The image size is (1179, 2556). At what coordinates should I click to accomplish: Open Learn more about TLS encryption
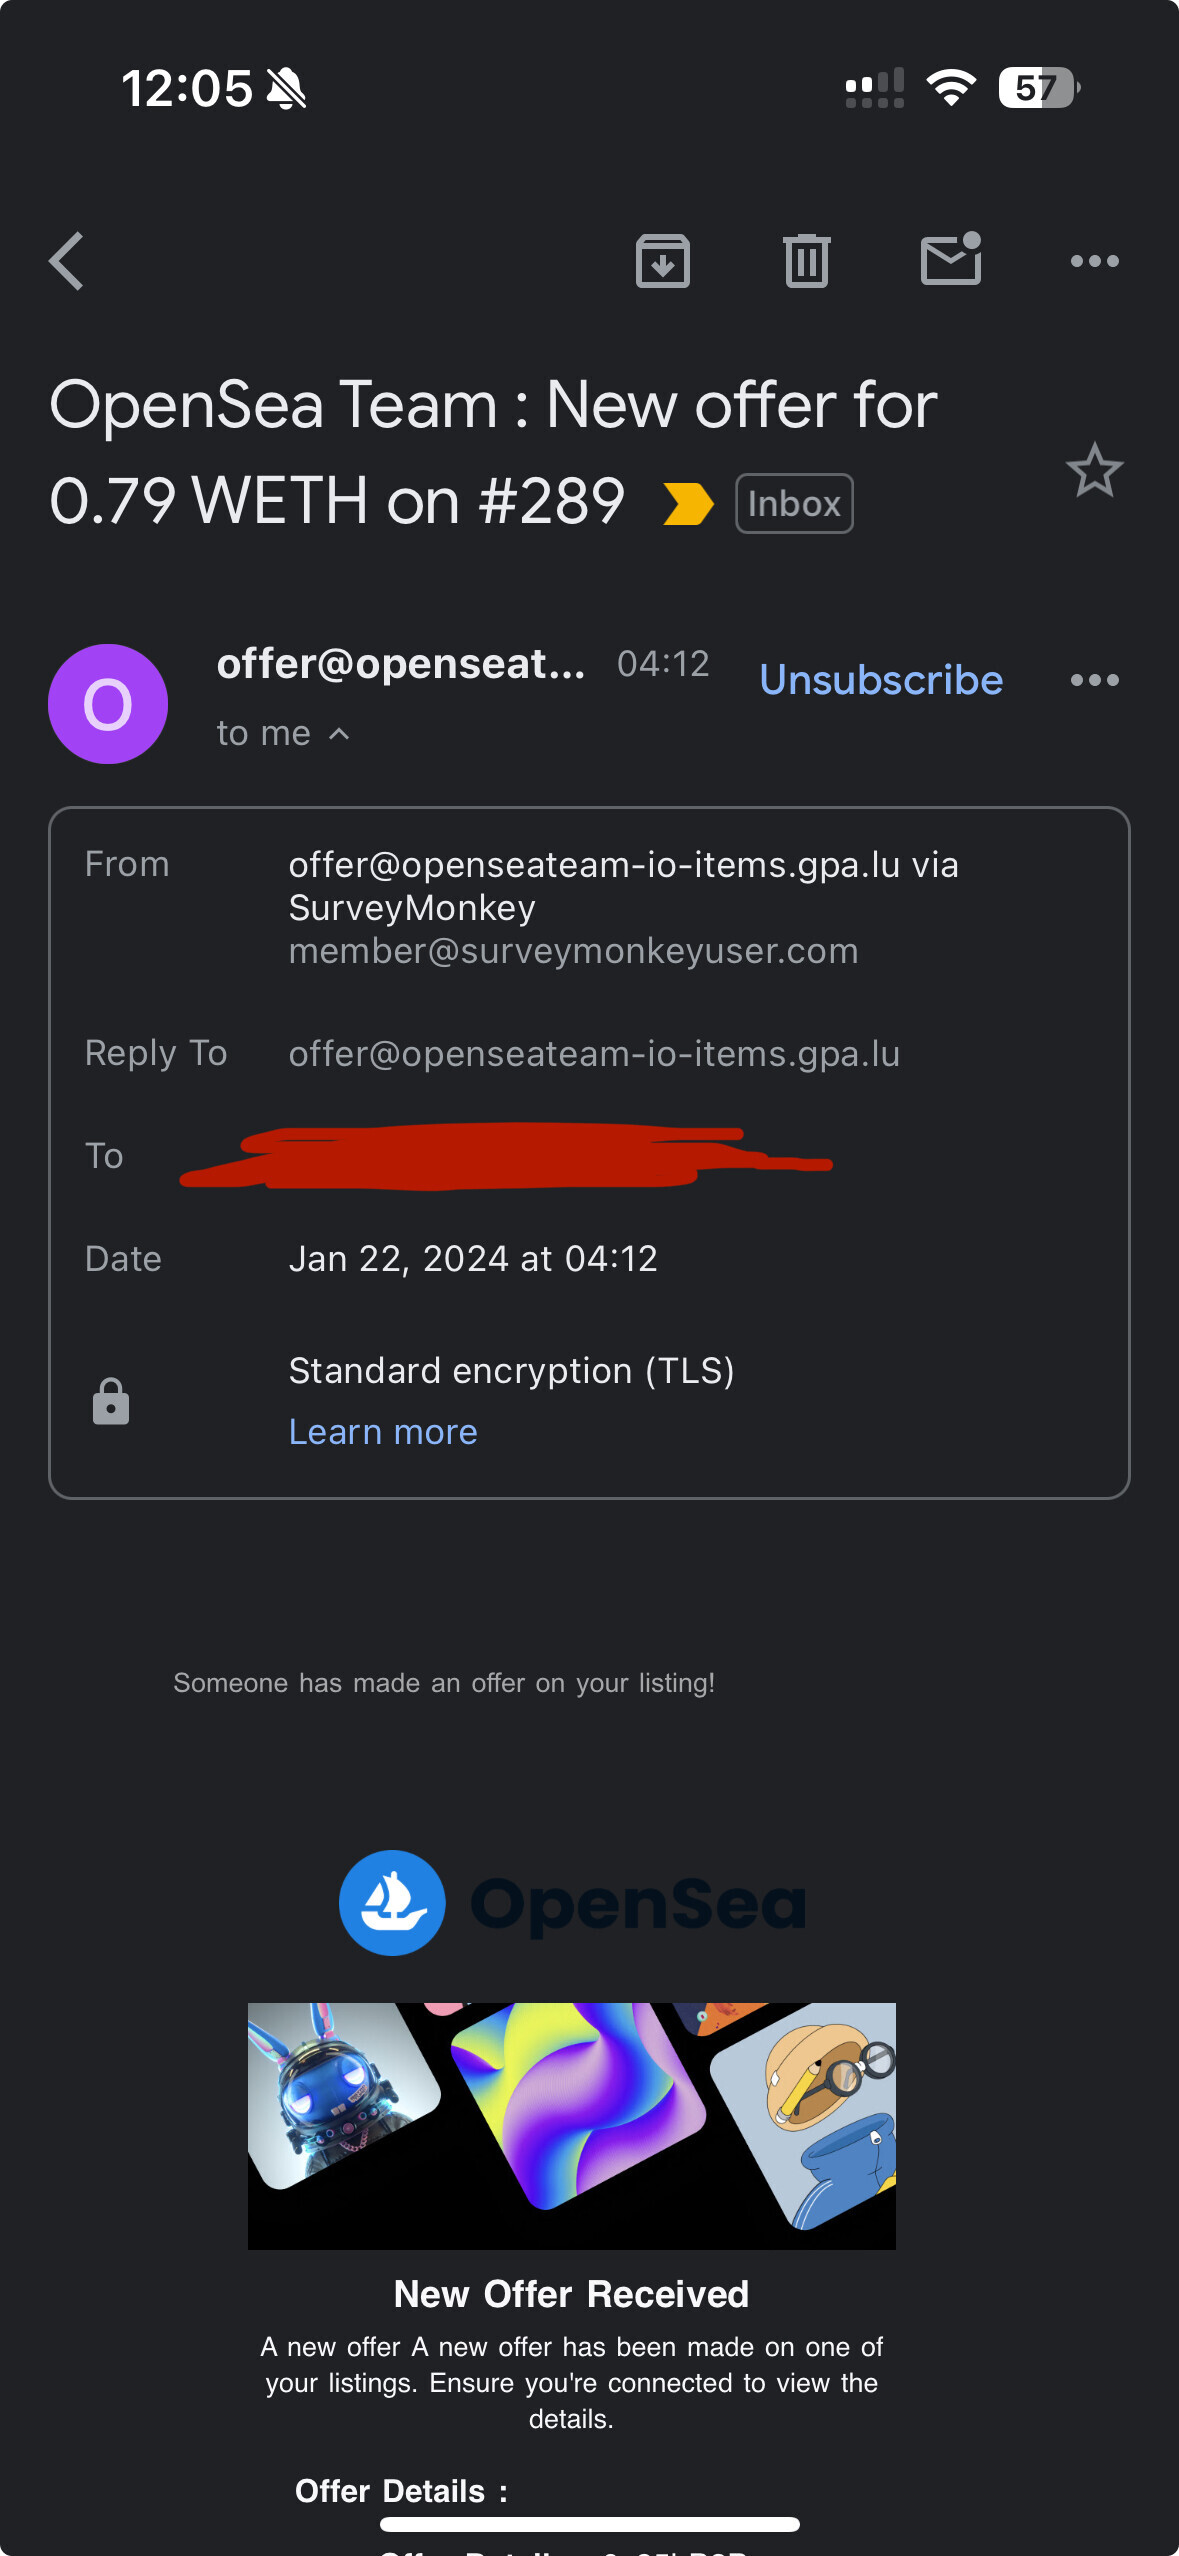(383, 1432)
